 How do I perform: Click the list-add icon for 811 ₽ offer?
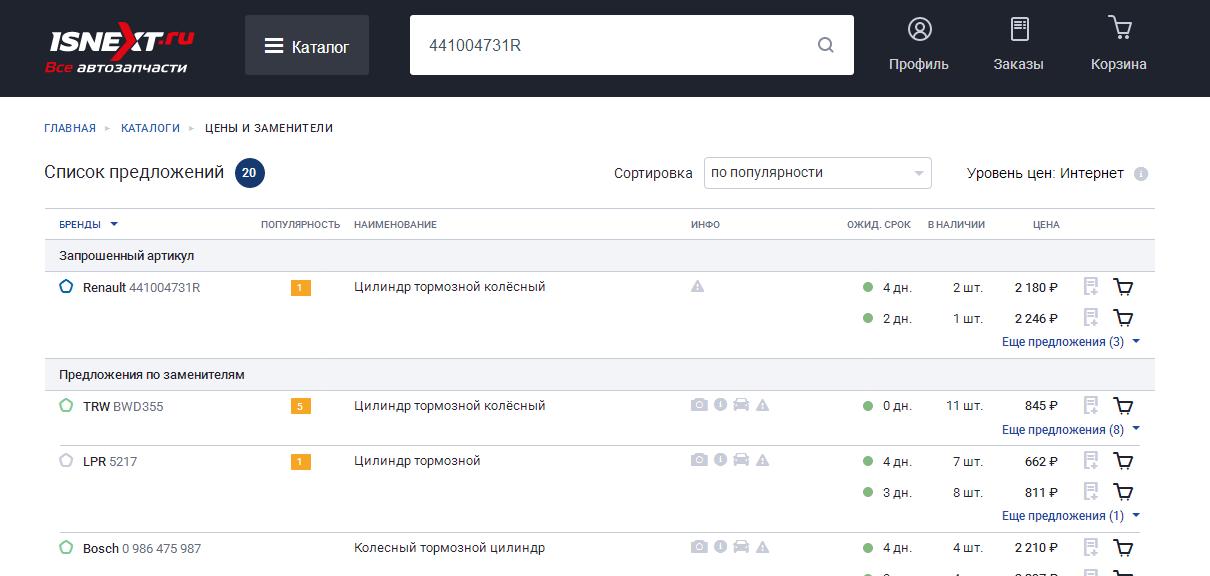1091,492
